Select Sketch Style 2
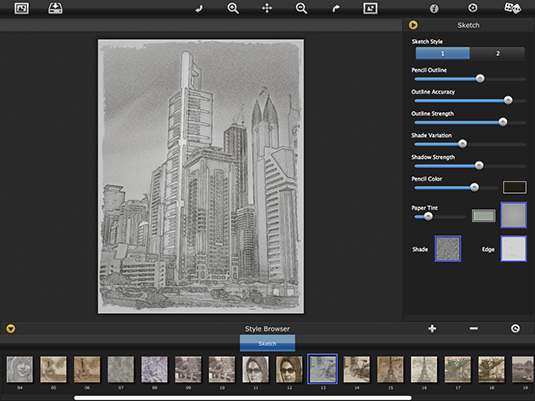The height and width of the screenshot is (401, 535). [497, 53]
